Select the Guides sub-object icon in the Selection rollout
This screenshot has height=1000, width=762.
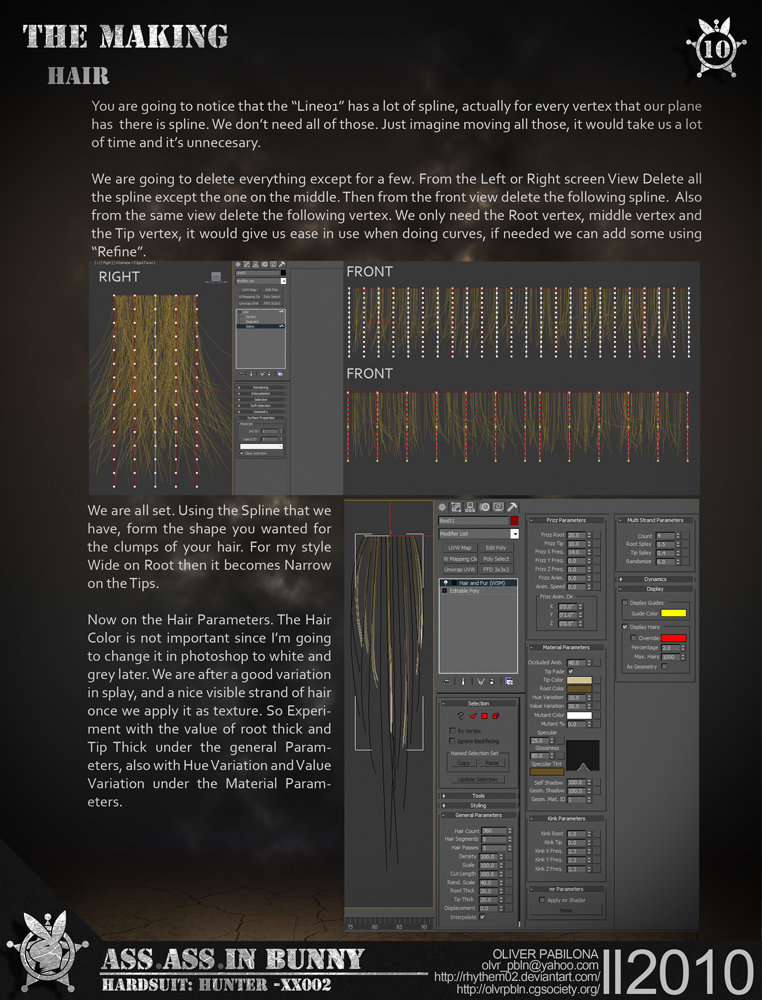click(x=461, y=716)
